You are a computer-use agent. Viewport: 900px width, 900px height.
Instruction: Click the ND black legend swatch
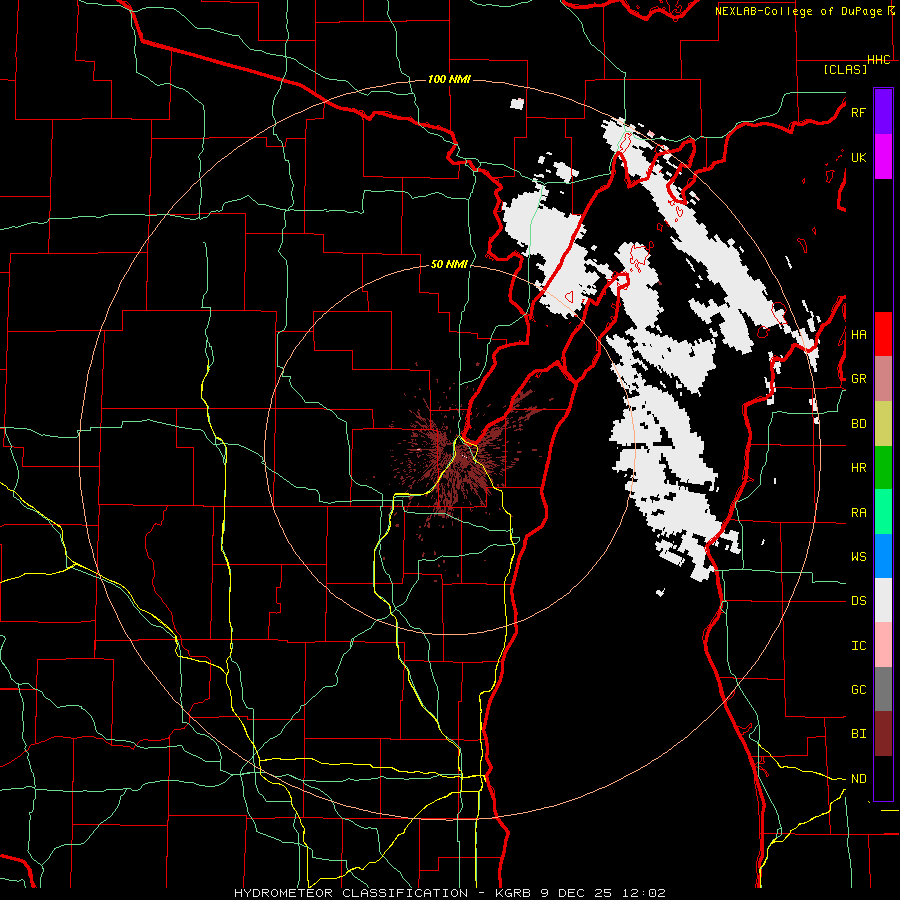pos(883,778)
